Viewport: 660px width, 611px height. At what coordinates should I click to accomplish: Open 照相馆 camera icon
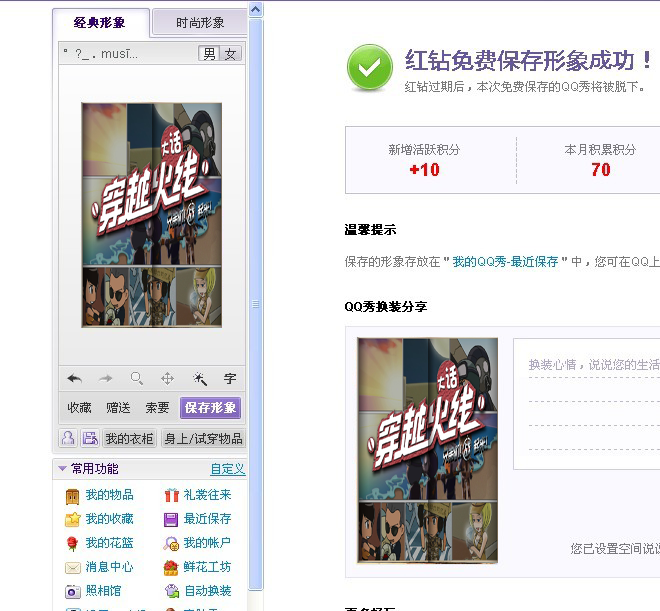[x=72, y=592]
